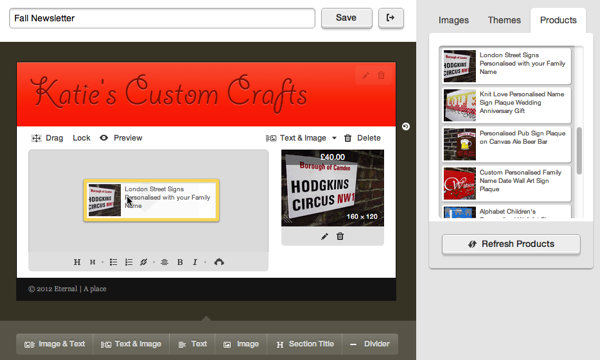This screenshot has width=600, height=360.
Task: Select the Products tab
Action: (x=558, y=20)
